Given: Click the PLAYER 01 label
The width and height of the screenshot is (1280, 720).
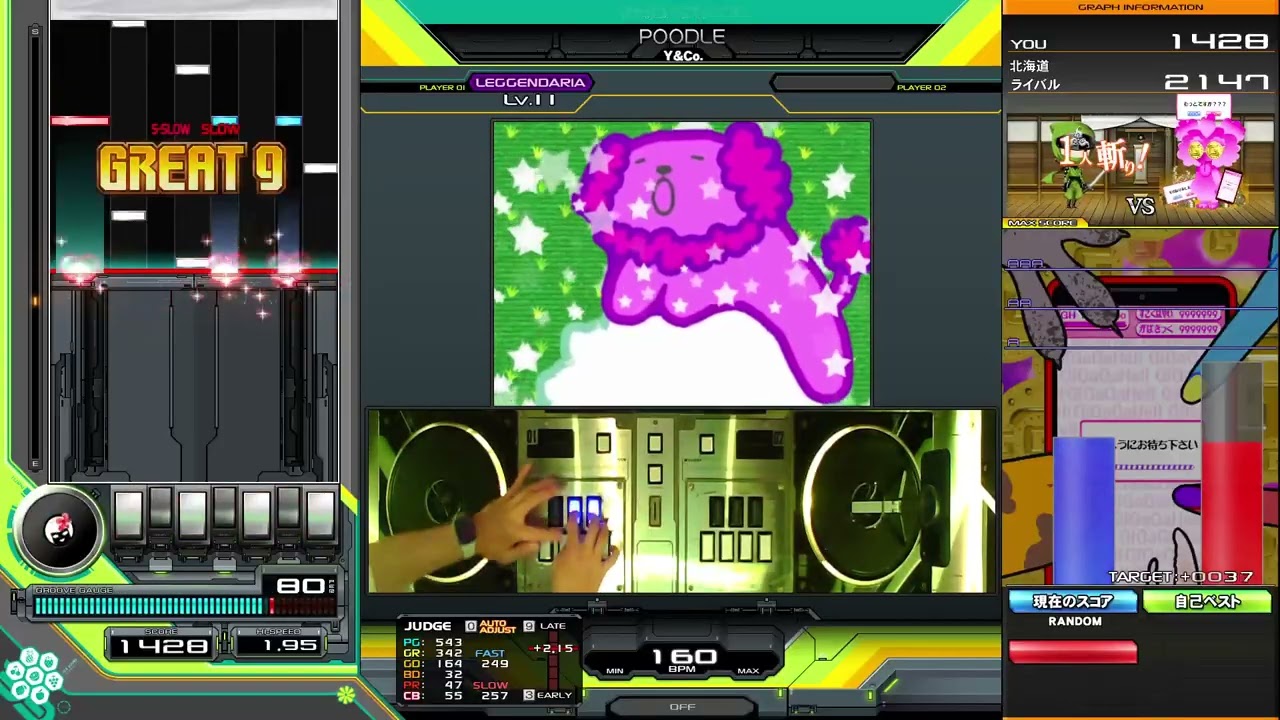Looking at the screenshot, I should 442,88.
